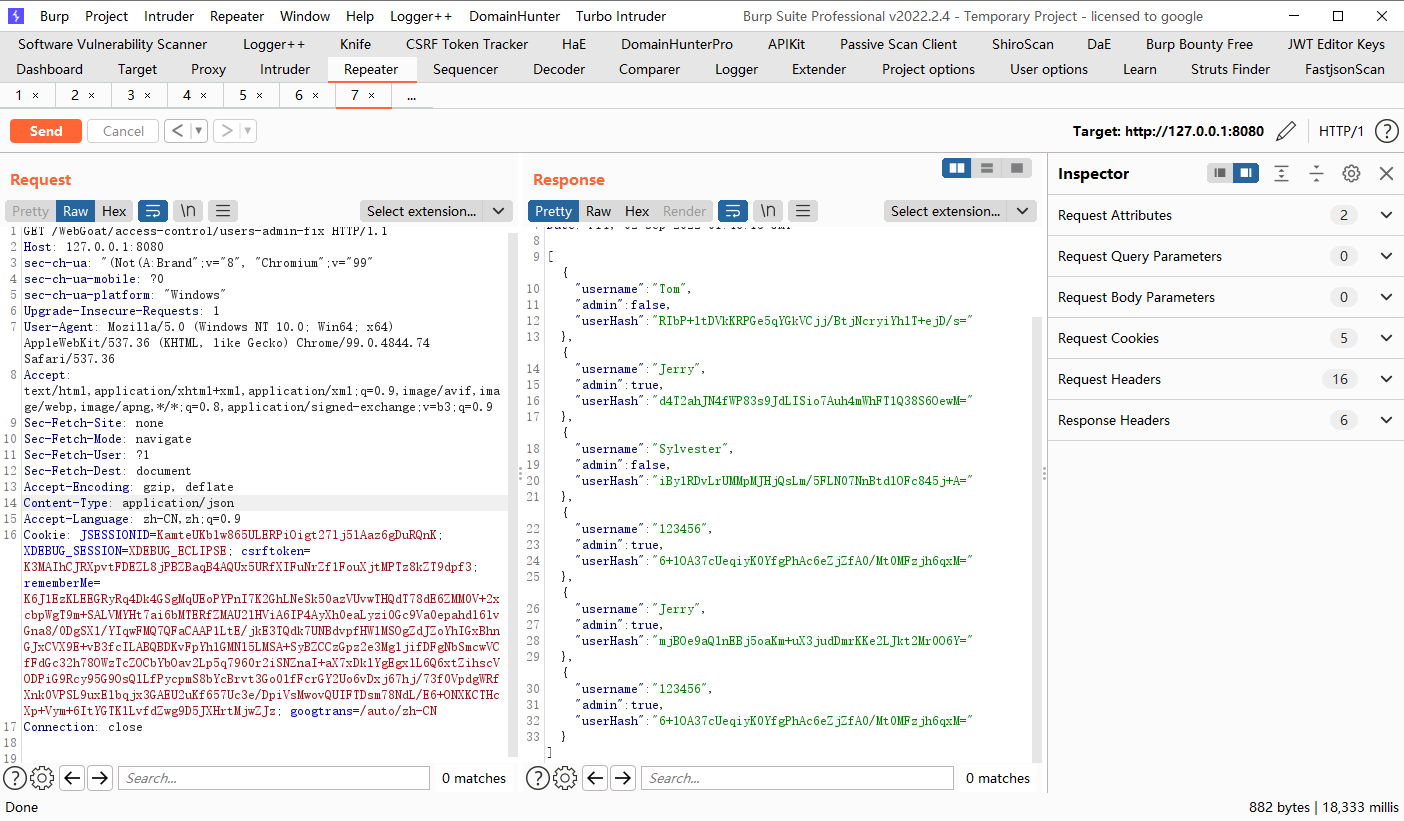The image size is (1404, 821).
Task: Open help via question mark beside HTTP/1
Action: pyautogui.click(x=1386, y=131)
